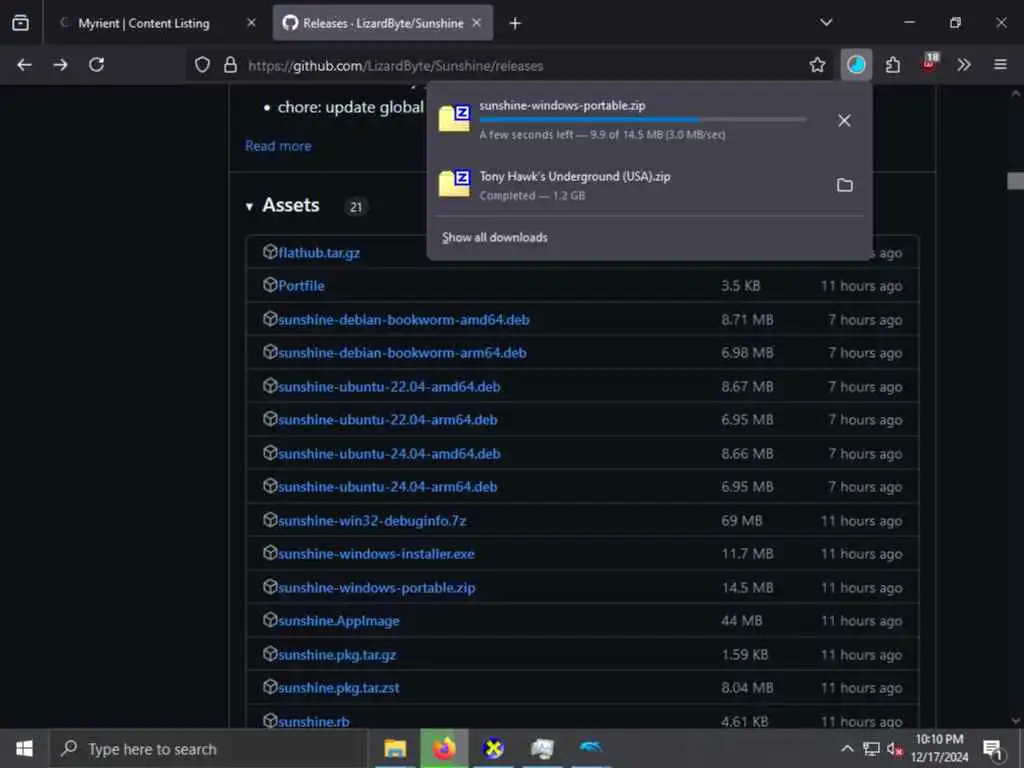Open the notification center icon
Viewport: 1024px width, 768px height.
click(993, 749)
